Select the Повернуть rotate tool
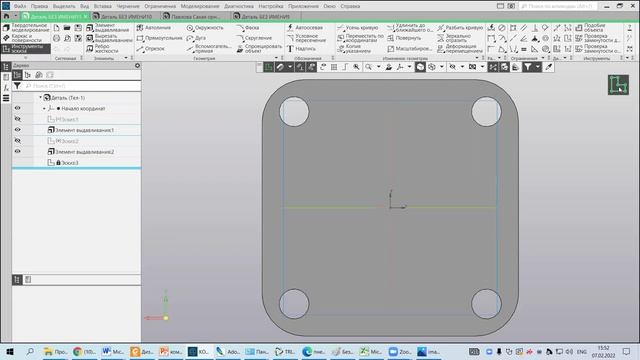This screenshot has width=640, height=360. click(x=404, y=38)
